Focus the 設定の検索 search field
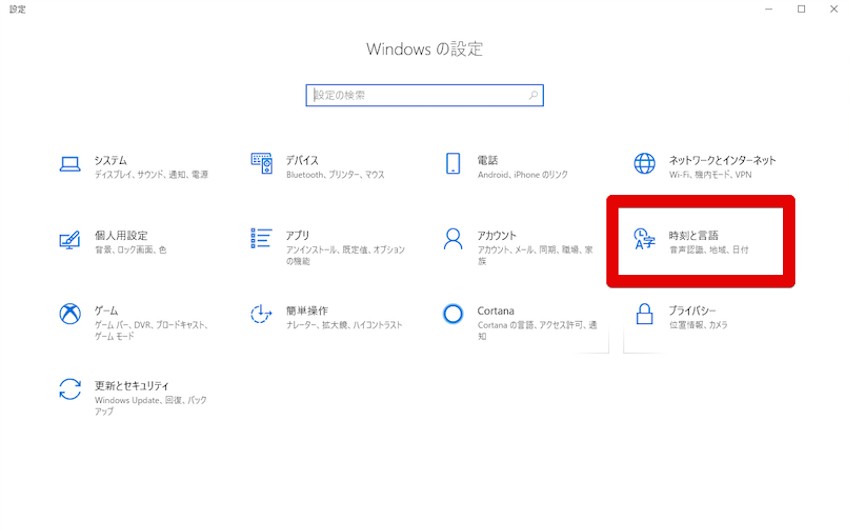The image size is (849, 531). coord(418,95)
